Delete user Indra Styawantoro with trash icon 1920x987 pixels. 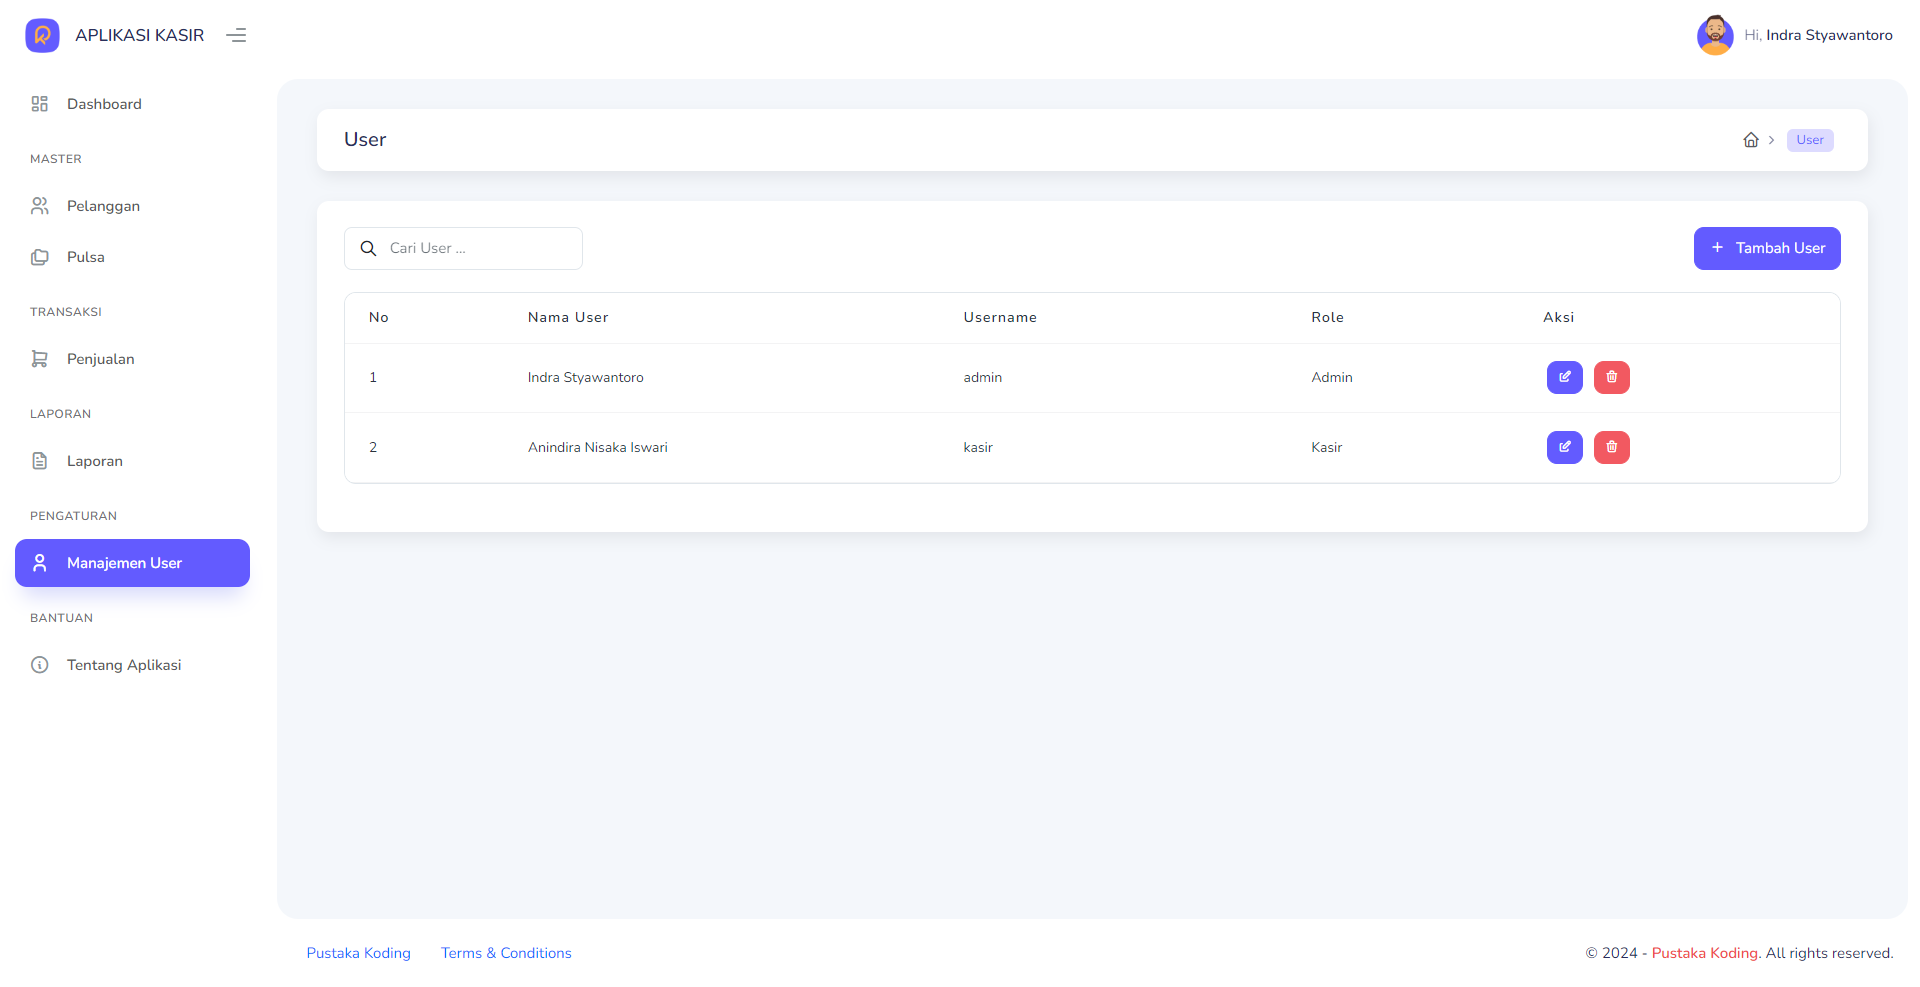[1611, 377]
